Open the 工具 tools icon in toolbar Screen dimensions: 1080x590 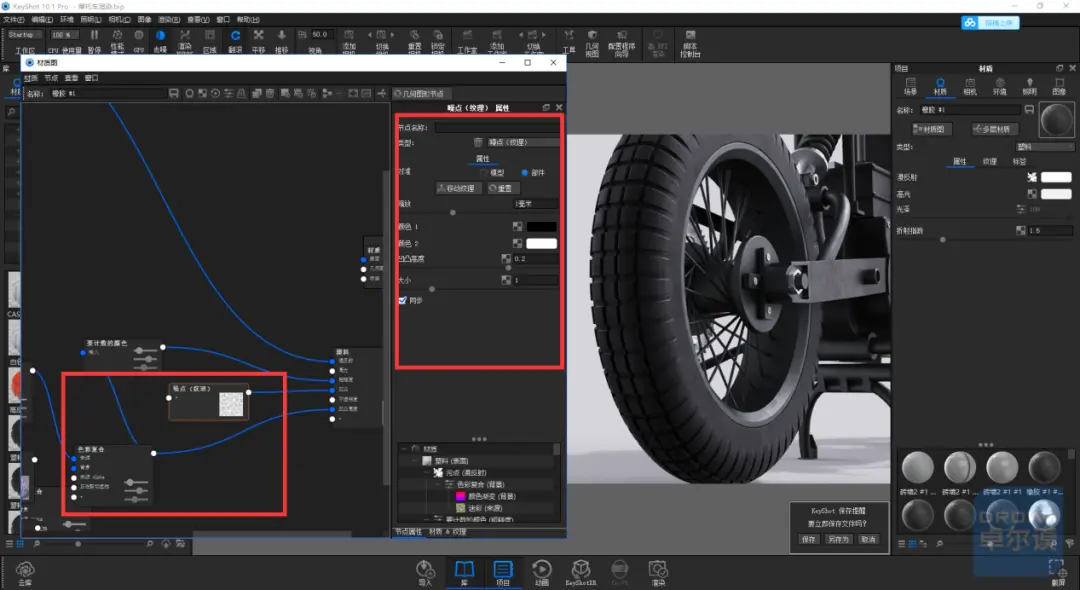click(x=569, y=41)
